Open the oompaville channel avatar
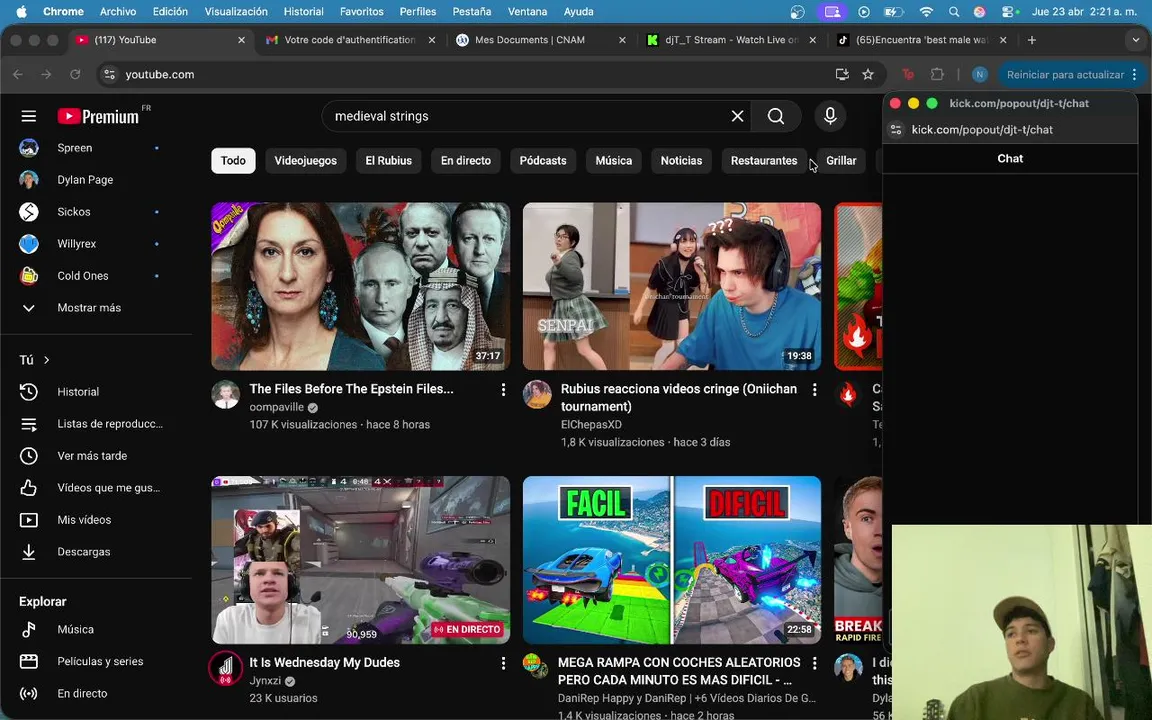Screen dimensions: 1152x720 pos(226,395)
